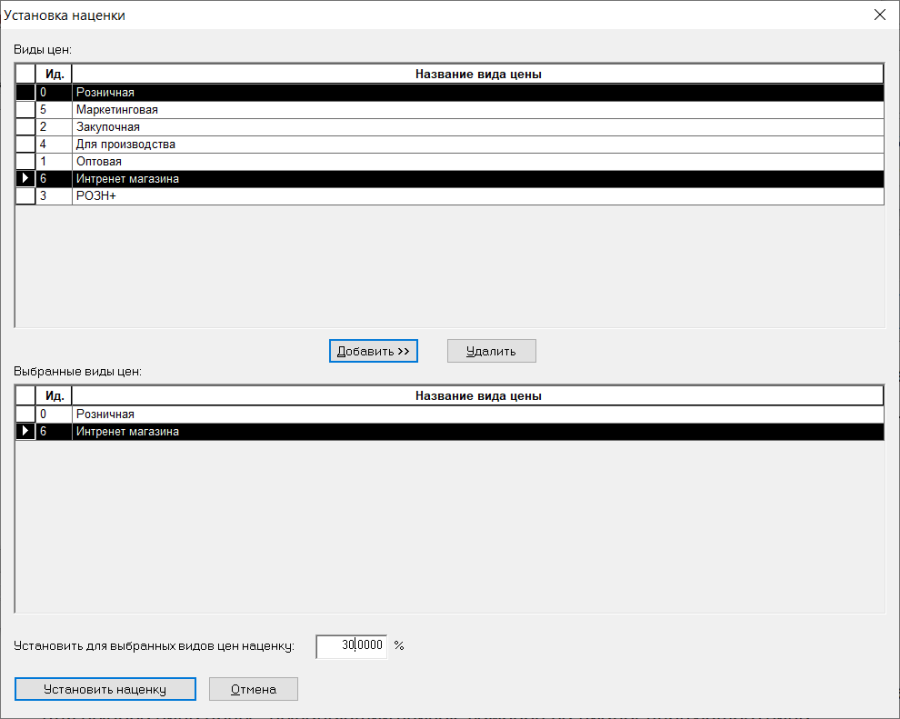Close the Установка наценки dialog

pyautogui.click(x=879, y=15)
